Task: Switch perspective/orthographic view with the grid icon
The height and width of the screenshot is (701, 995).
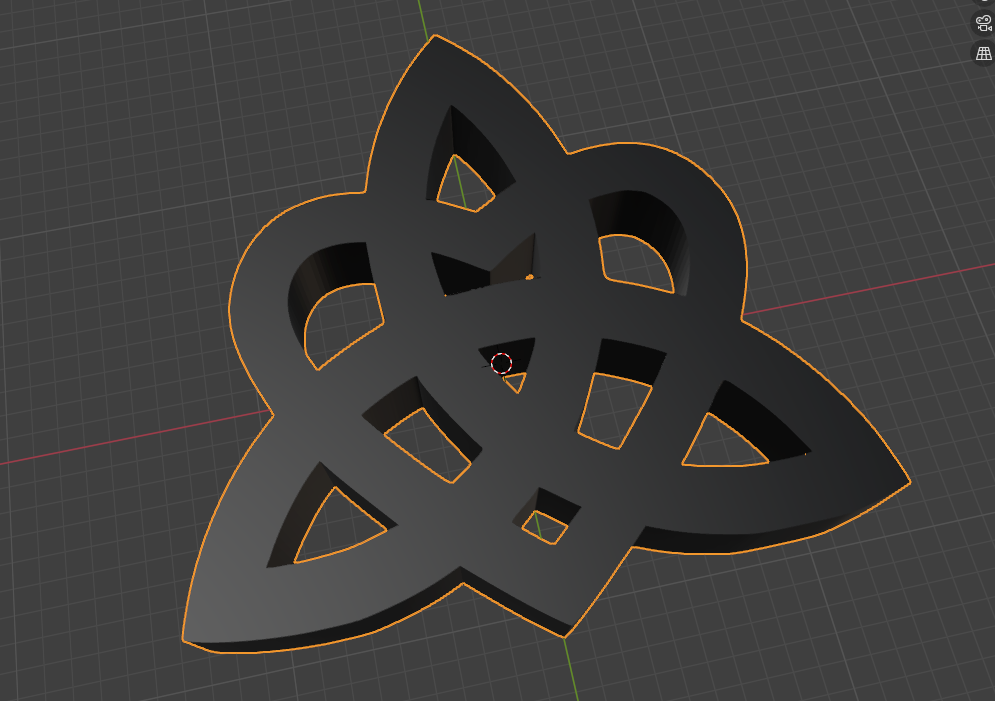Action: (x=984, y=53)
